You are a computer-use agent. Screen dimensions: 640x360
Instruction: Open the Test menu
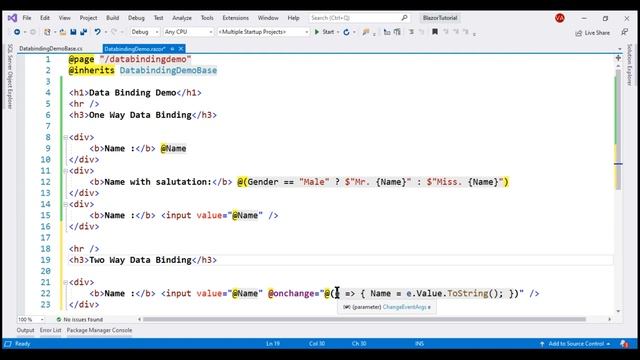click(x=158, y=18)
